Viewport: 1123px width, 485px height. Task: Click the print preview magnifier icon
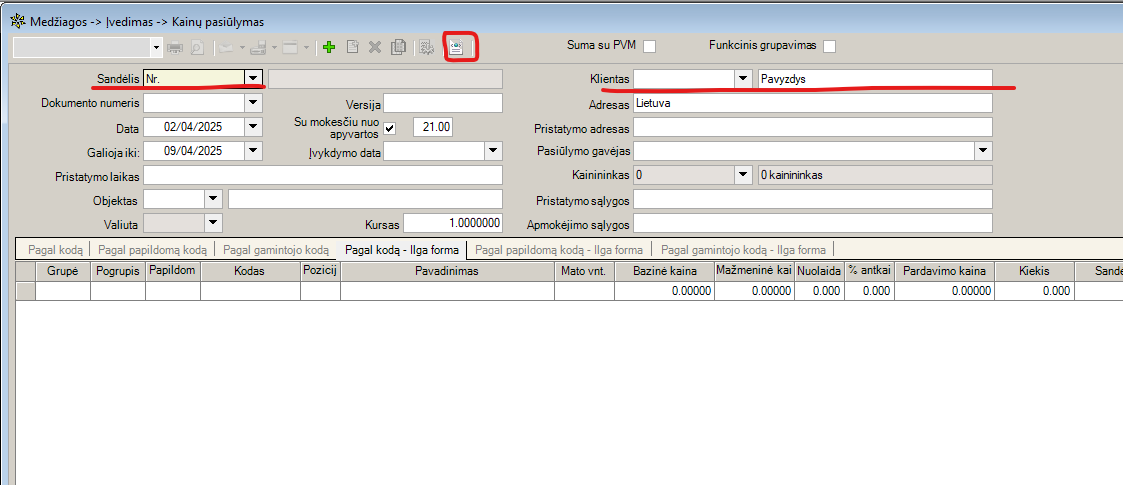(x=198, y=47)
